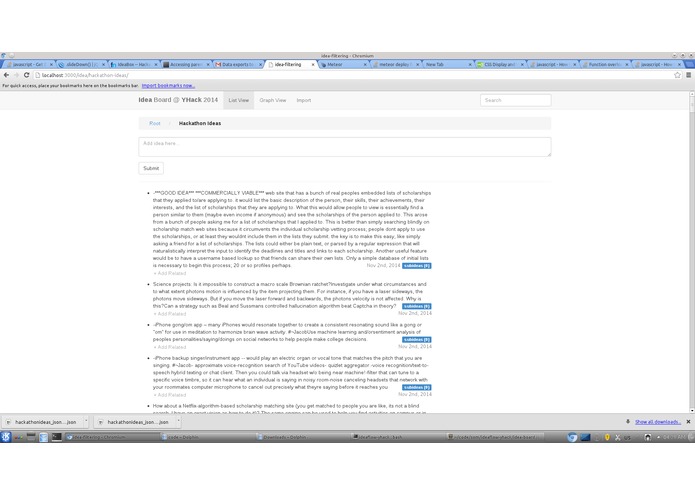The image size is (695, 494).
Task: Click the terminal icon in the taskbar
Action: pyautogui.click(x=56, y=437)
